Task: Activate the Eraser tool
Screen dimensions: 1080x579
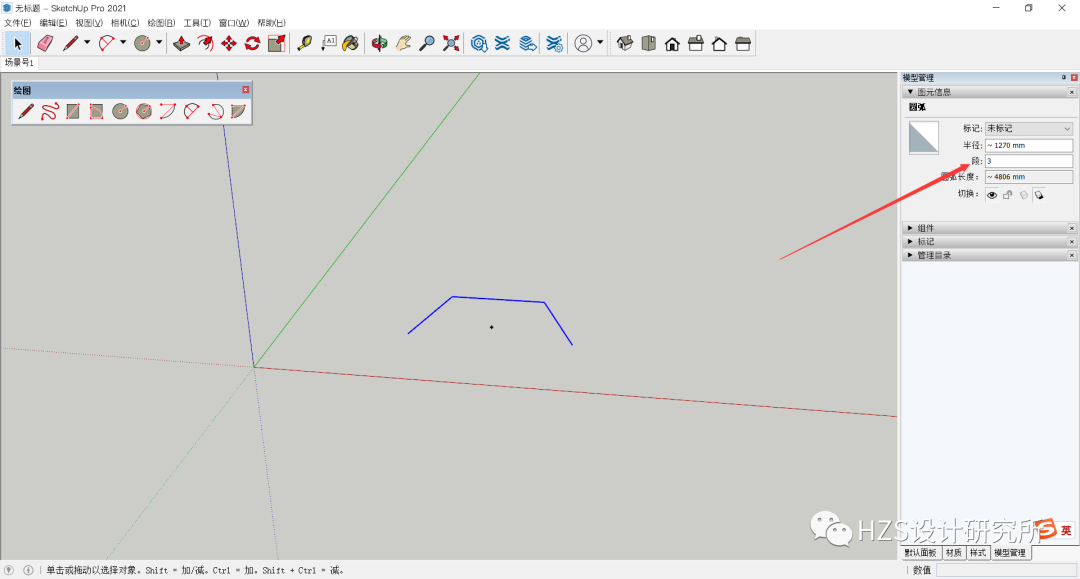Action: tap(45, 43)
